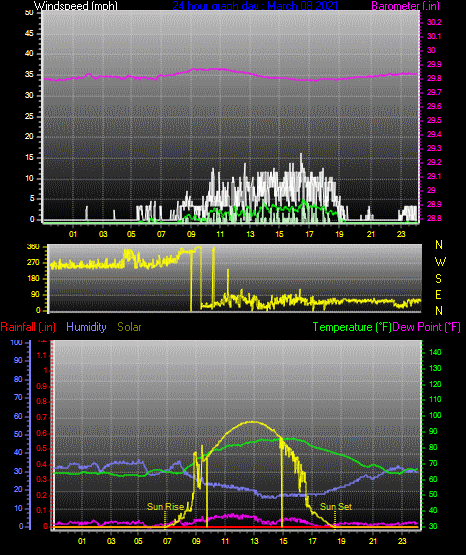Click hour '23' under the windspeed chart

coord(401,234)
